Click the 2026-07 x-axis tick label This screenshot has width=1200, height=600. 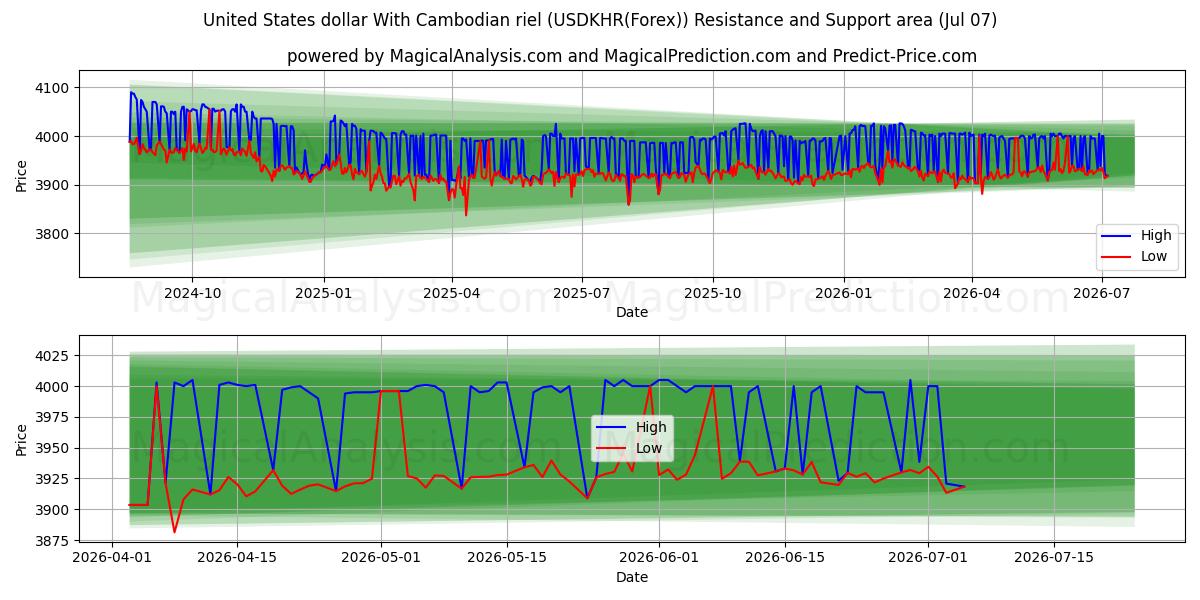1102,294
